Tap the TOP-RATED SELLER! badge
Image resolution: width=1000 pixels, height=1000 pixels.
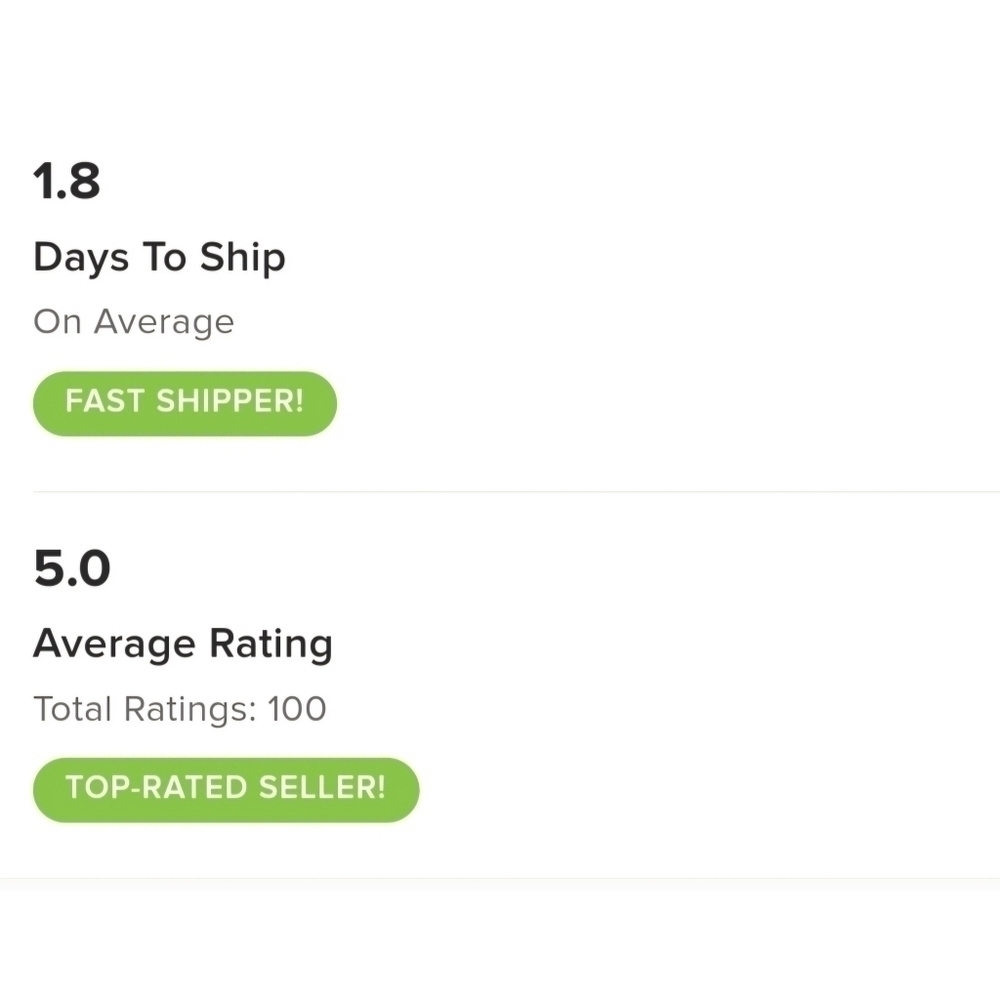point(225,789)
